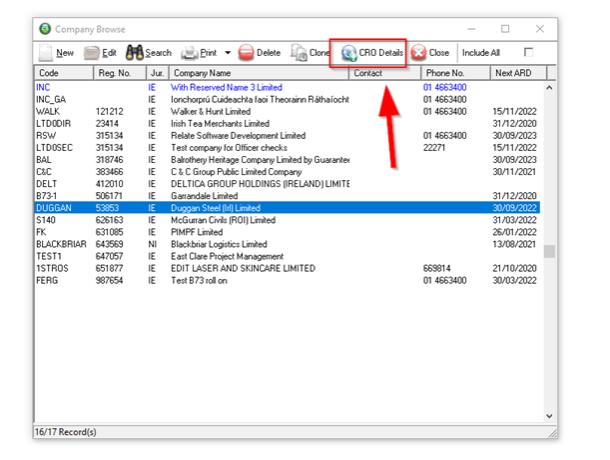Viewport: 610px width, 460px height.
Task: Select the highlighted Duggan Steel (Irl) Limited row
Action: click(287, 208)
